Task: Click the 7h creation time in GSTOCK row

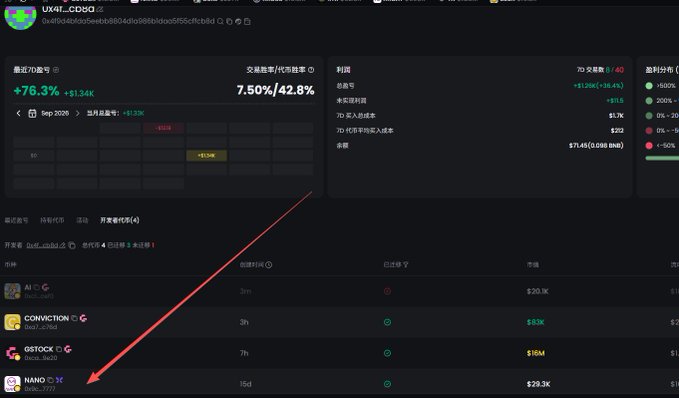Action: (x=244, y=353)
